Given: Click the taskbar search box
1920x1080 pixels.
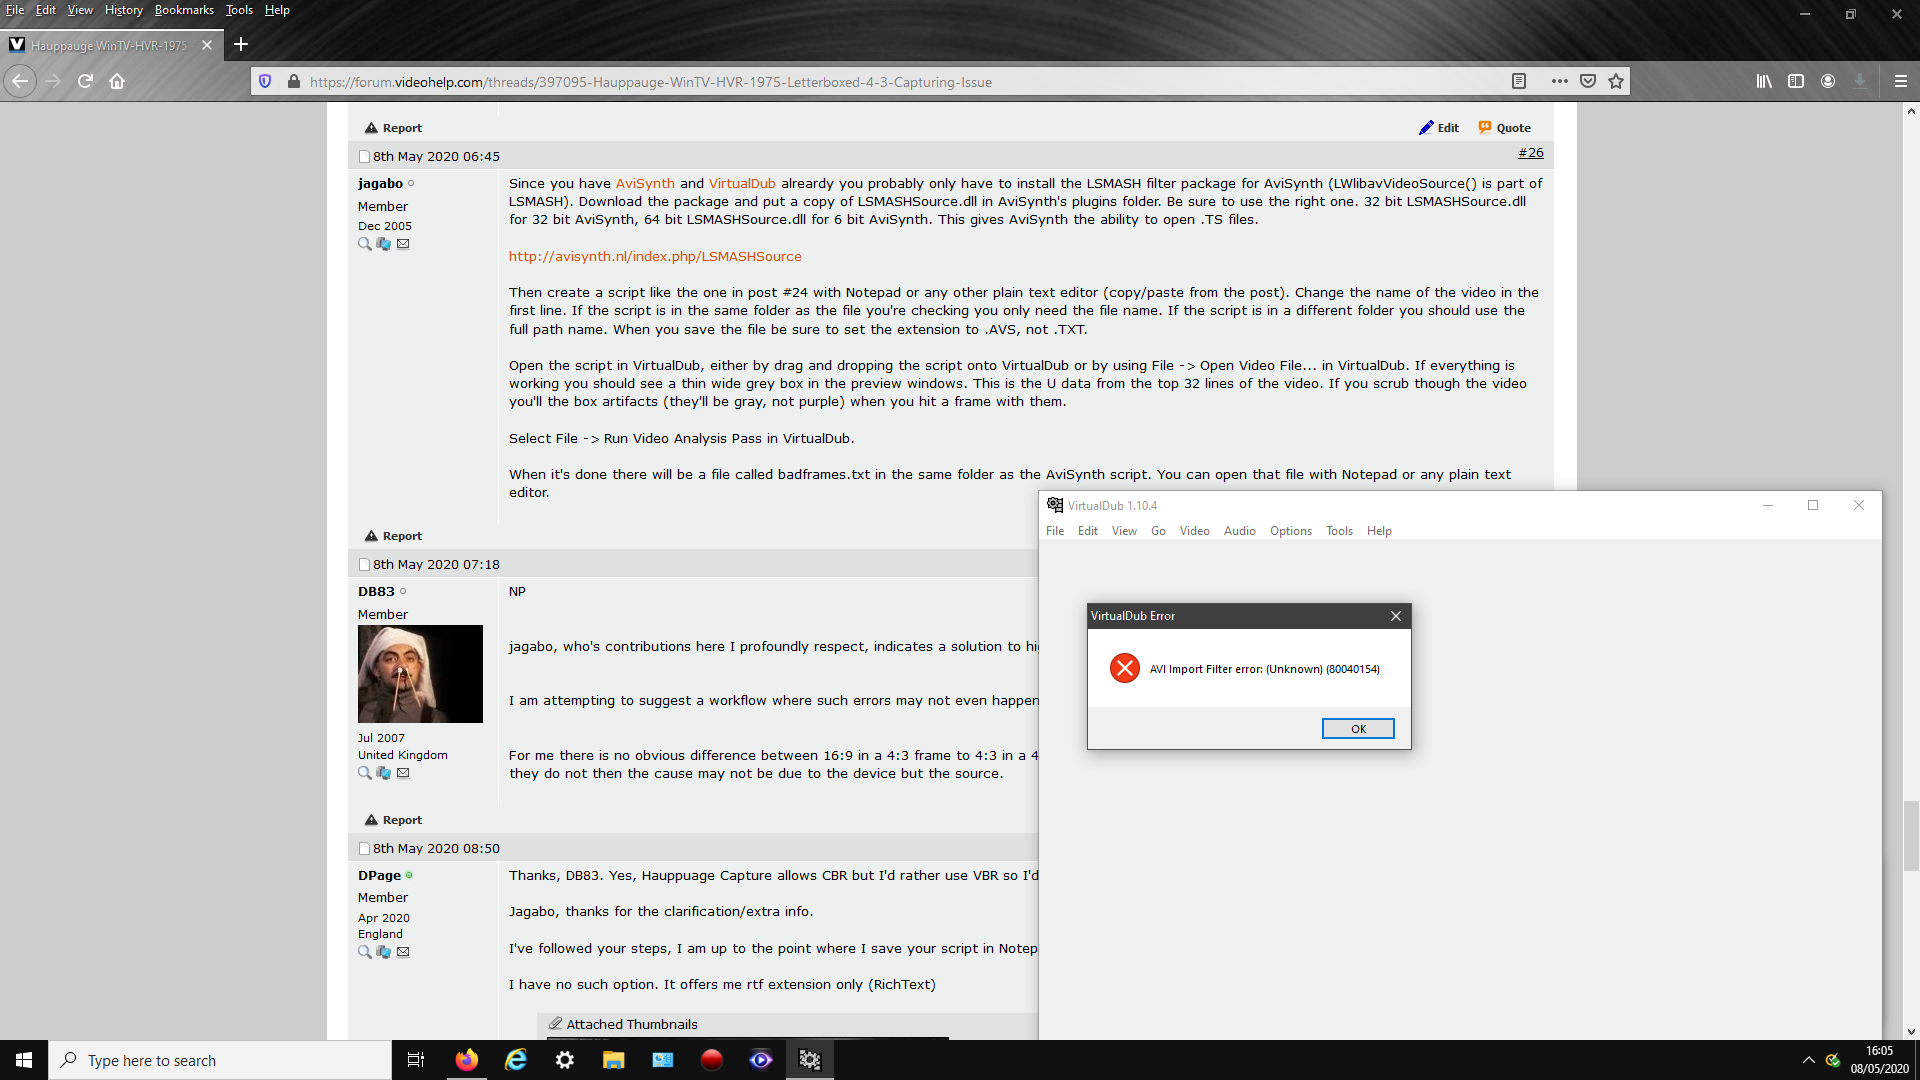Looking at the screenshot, I should pos(220,1060).
